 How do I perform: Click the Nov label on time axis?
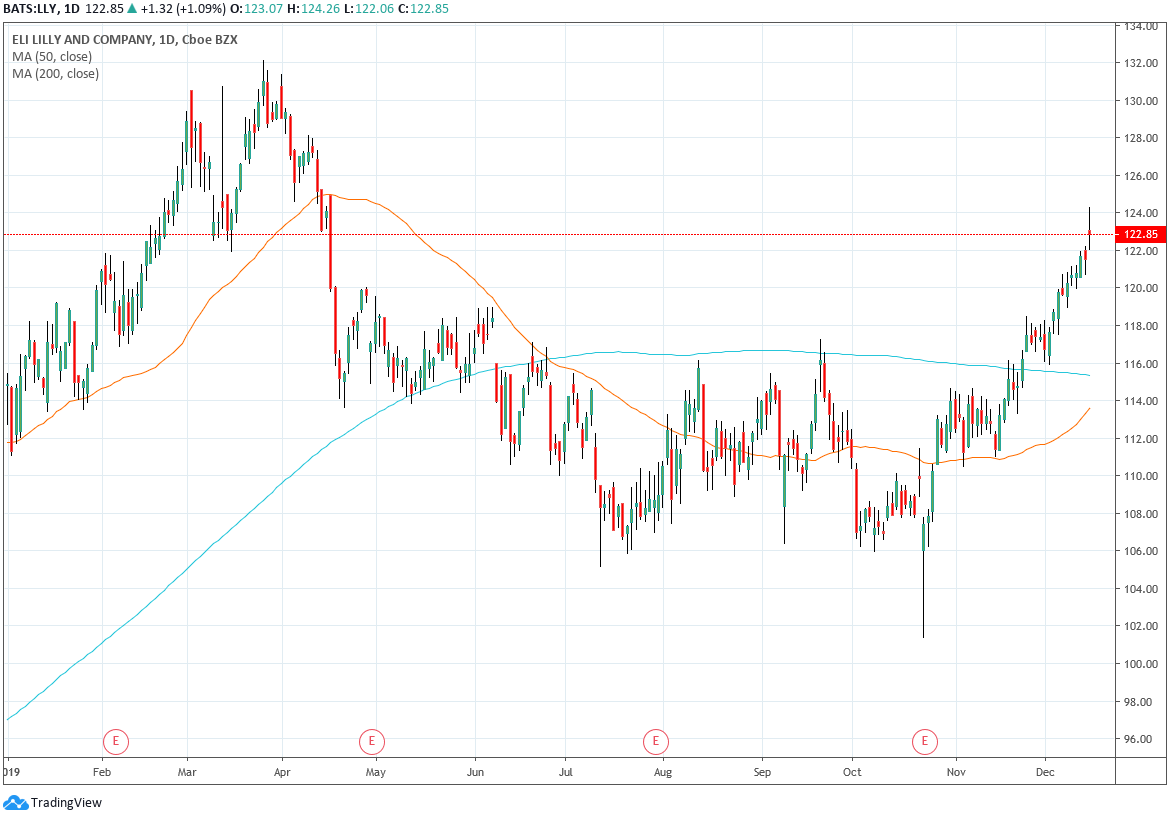pyautogui.click(x=956, y=771)
